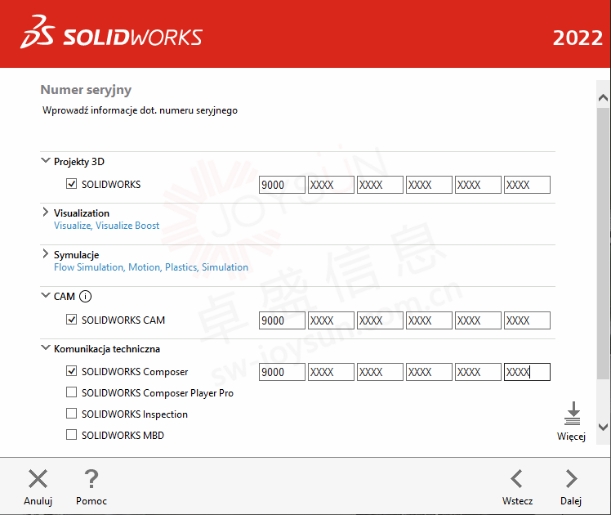The image size is (611, 515).
Task: Focus last SOLIDWORKS Composer serial field
Action: pos(527,372)
